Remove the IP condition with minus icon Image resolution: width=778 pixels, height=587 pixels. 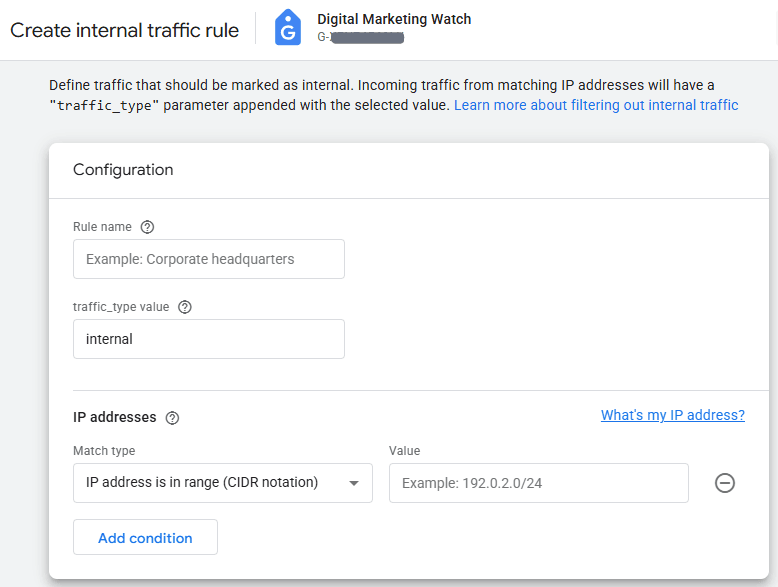point(724,483)
